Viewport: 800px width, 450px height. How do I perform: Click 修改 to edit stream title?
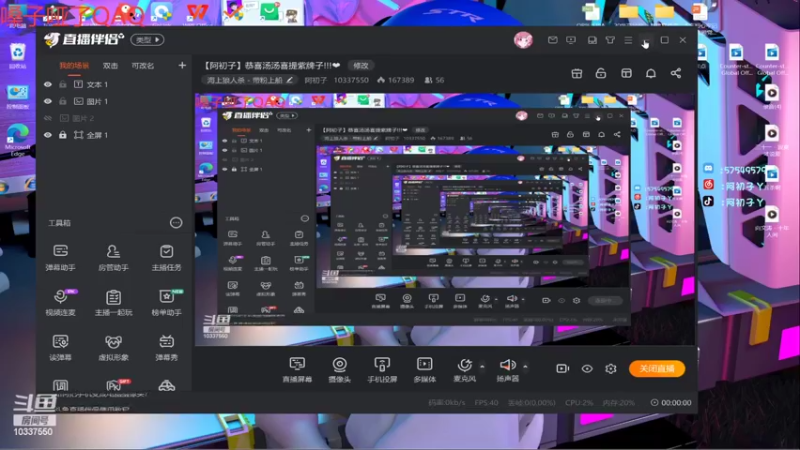[x=361, y=65]
